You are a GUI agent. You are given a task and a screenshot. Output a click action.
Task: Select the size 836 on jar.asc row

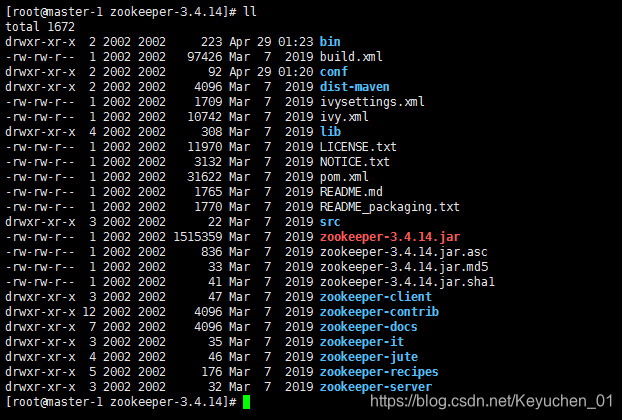point(212,252)
